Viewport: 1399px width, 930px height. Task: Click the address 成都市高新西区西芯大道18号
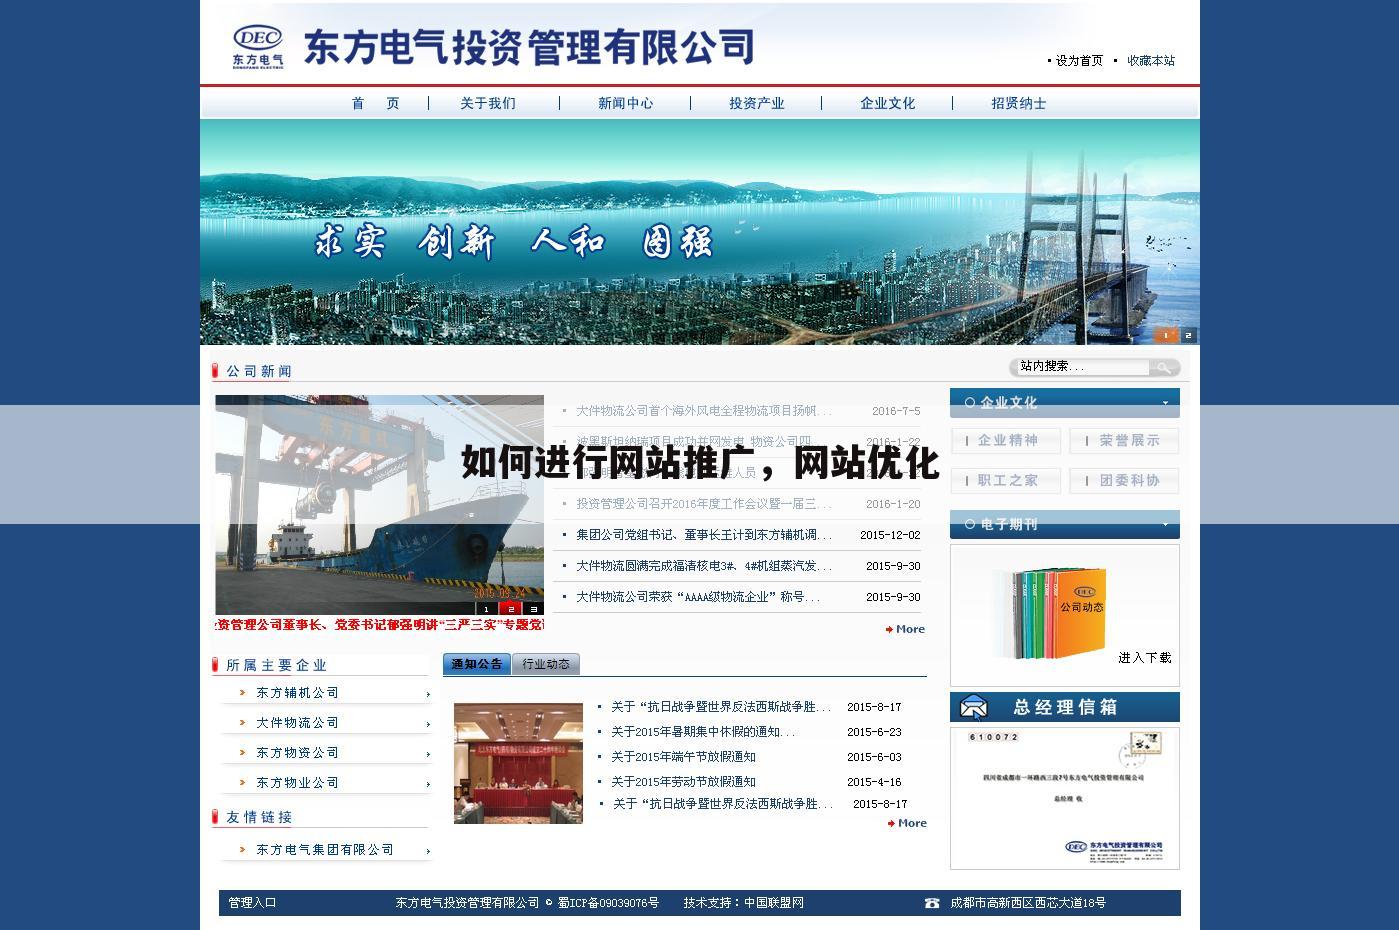pos(1028,903)
